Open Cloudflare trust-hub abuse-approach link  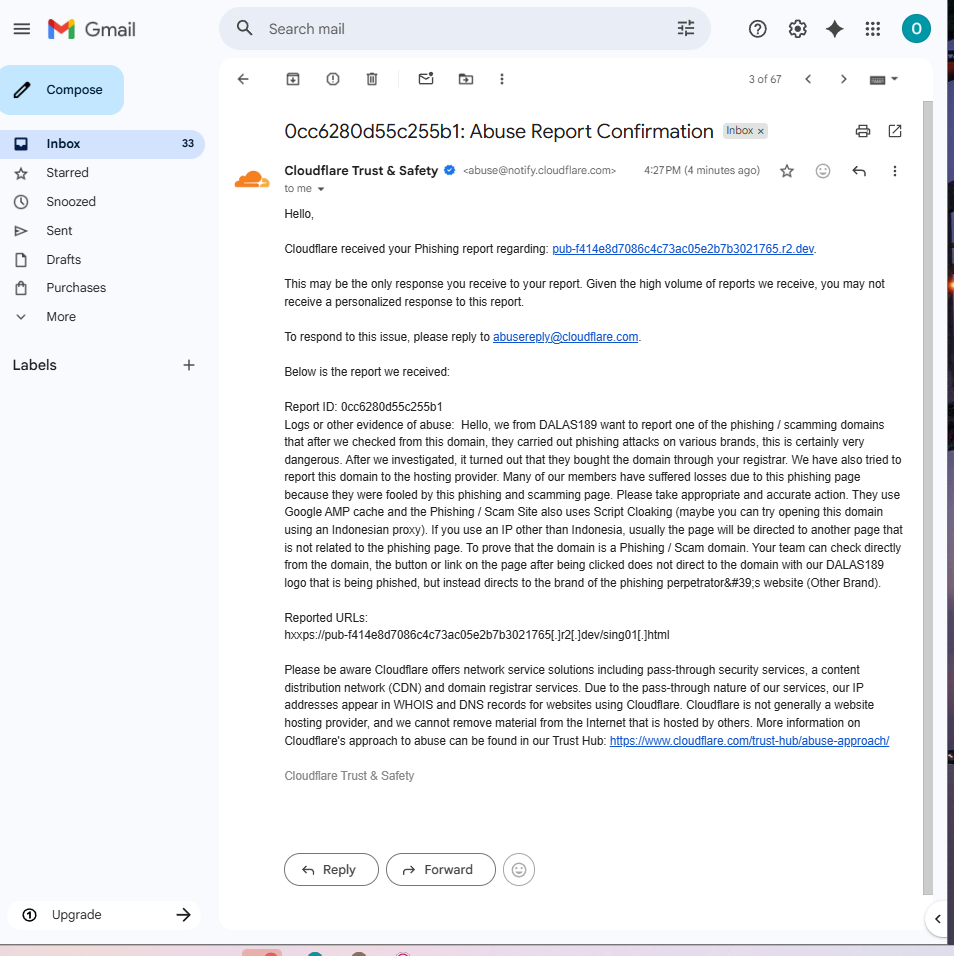tap(749, 741)
